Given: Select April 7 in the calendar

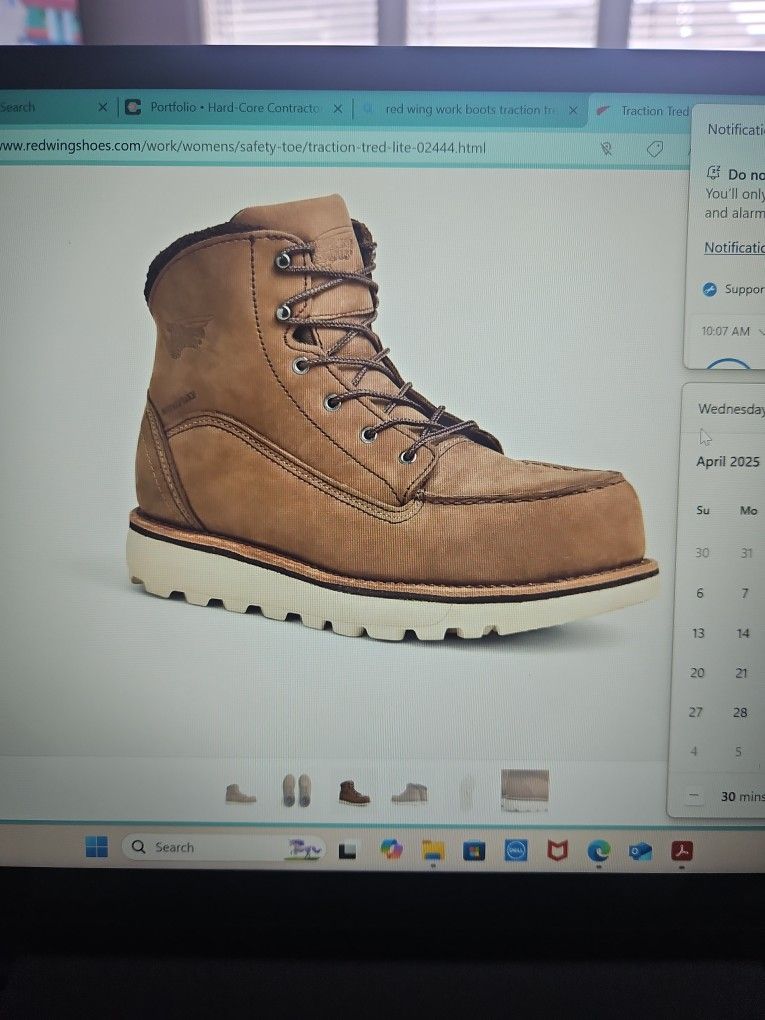Looking at the screenshot, I should pyautogui.click(x=744, y=593).
